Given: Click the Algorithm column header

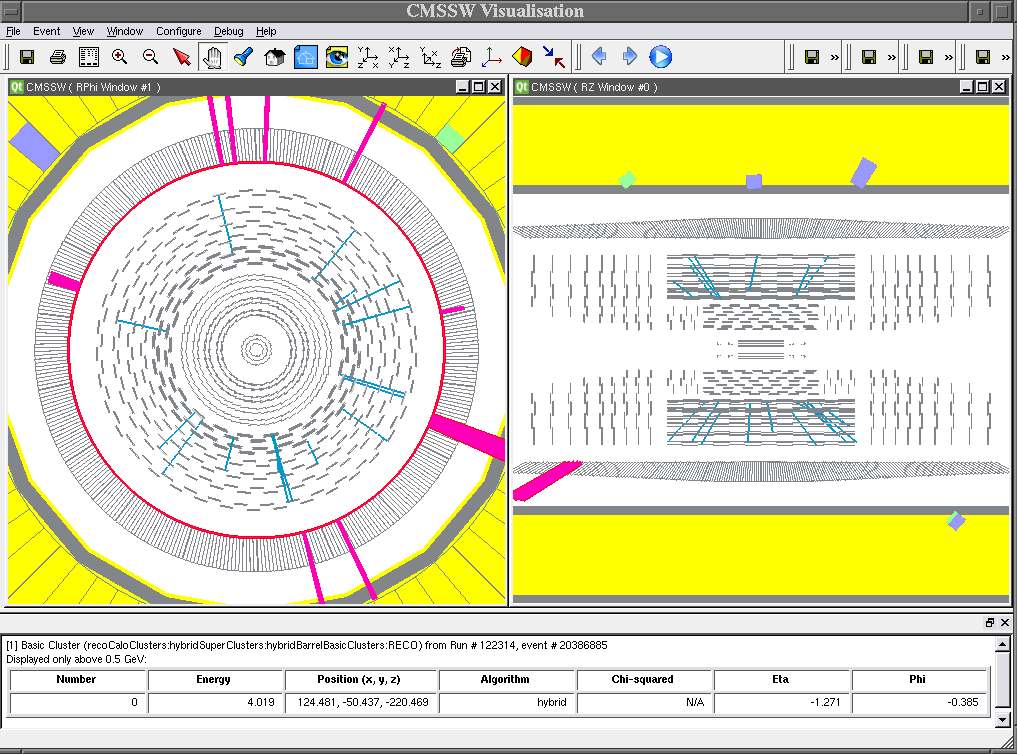Looking at the screenshot, I should [507, 679].
